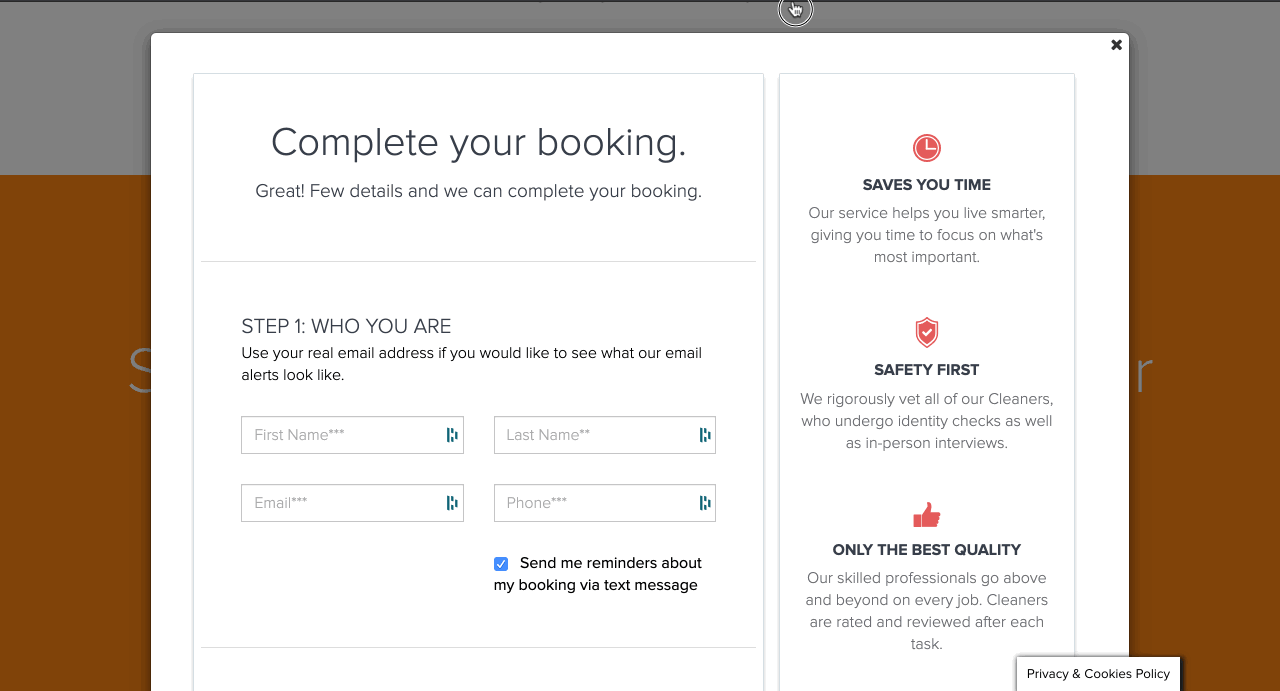Click the 'Send me reminders' checkbox label
1280x691 pixels.
tap(610, 564)
